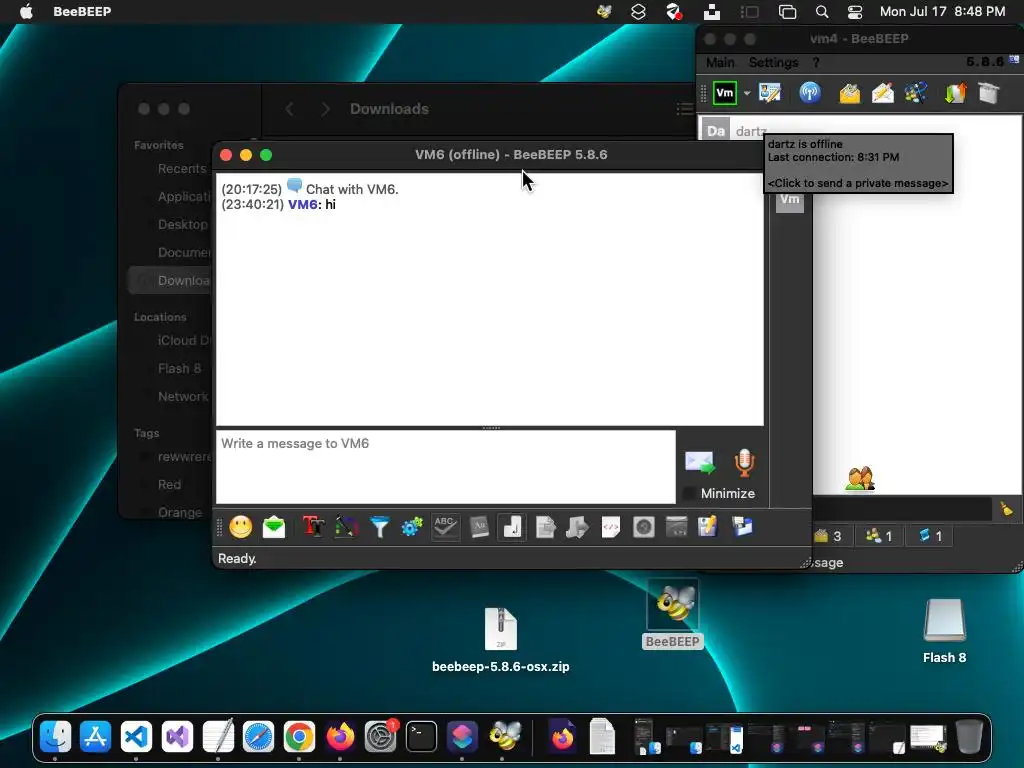Select Downloads in Finder sidebar
The image size is (1024, 768).
click(x=170, y=281)
